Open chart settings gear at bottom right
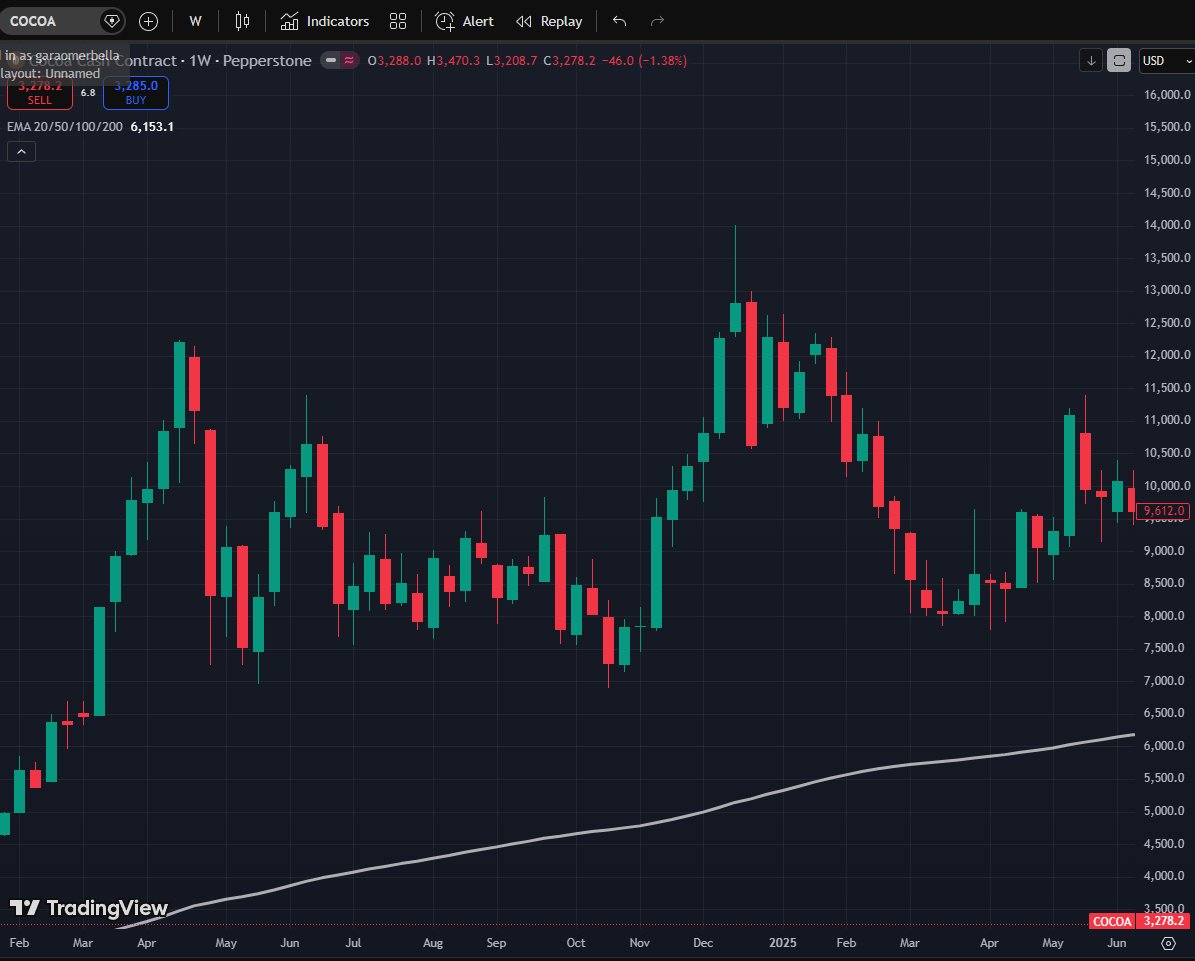1195x961 pixels. click(x=1168, y=943)
